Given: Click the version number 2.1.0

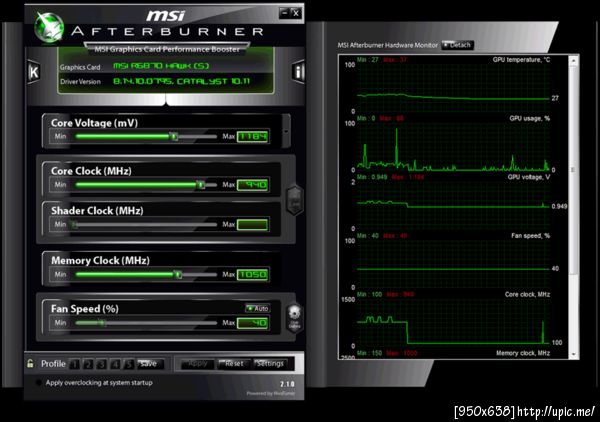Looking at the screenshot, I should (x=287, y=384).
